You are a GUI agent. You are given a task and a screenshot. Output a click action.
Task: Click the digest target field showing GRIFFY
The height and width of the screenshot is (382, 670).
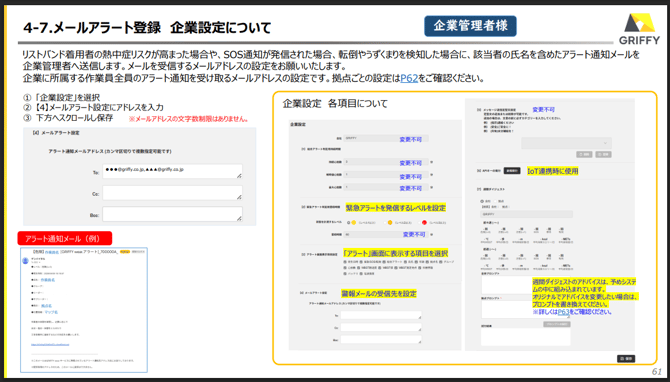tap(527, 214)
